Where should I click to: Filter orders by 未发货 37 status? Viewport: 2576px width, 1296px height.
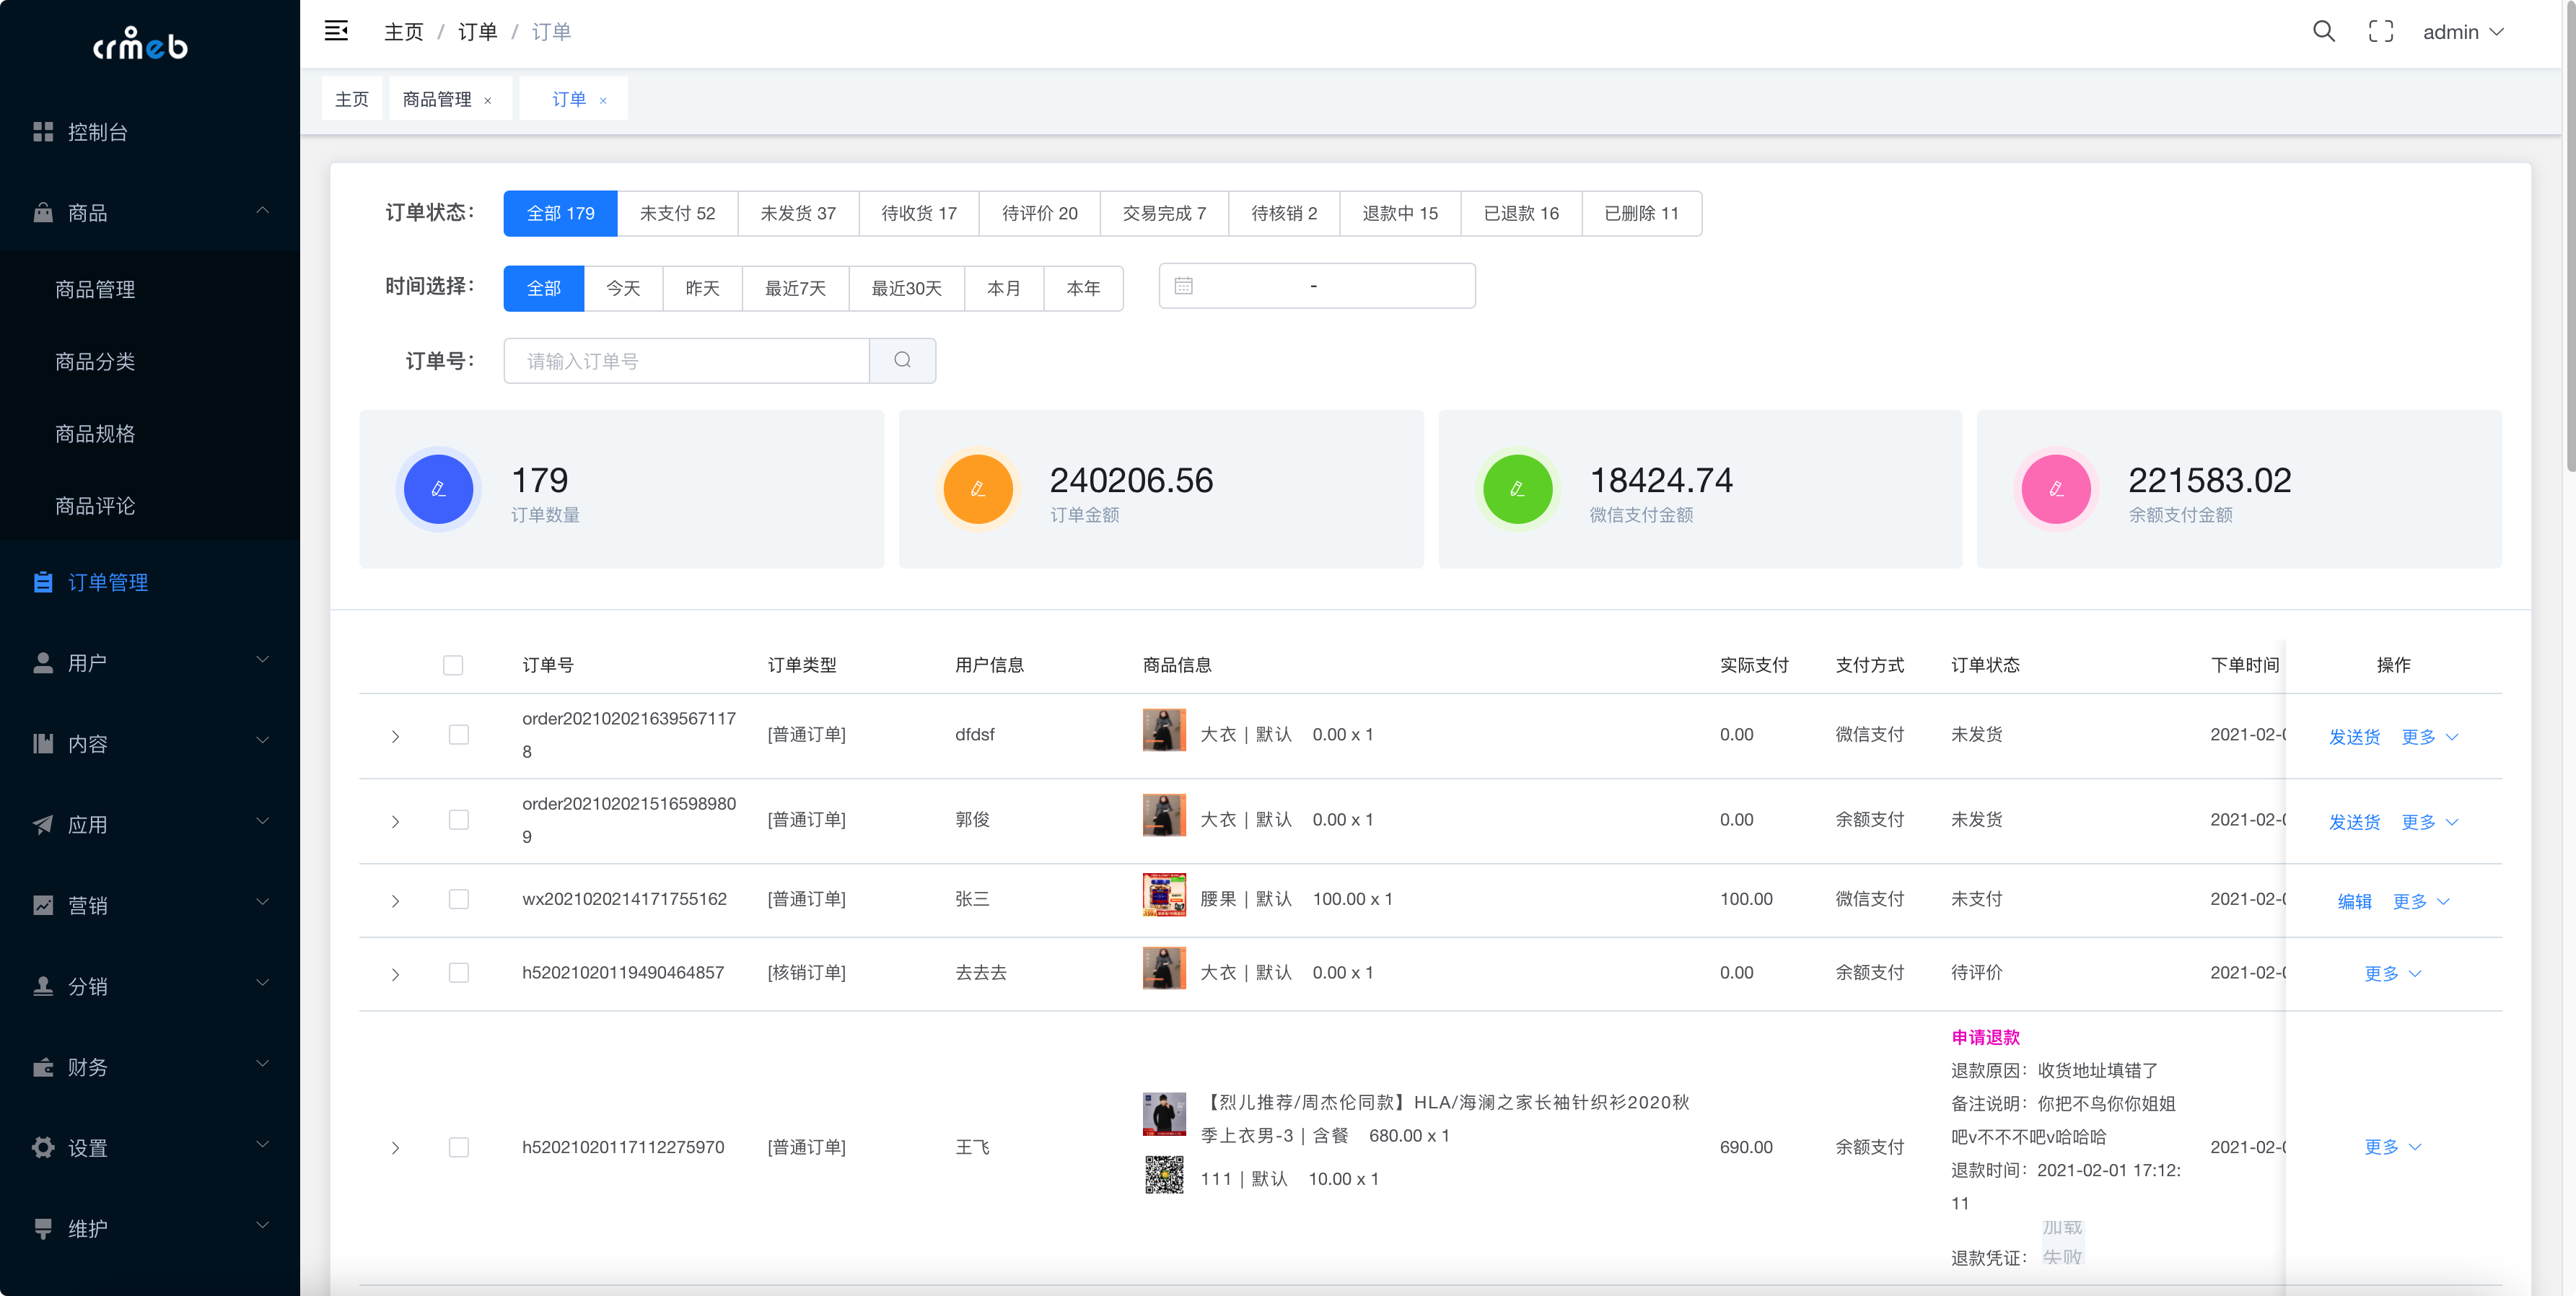tap(797, 213)
